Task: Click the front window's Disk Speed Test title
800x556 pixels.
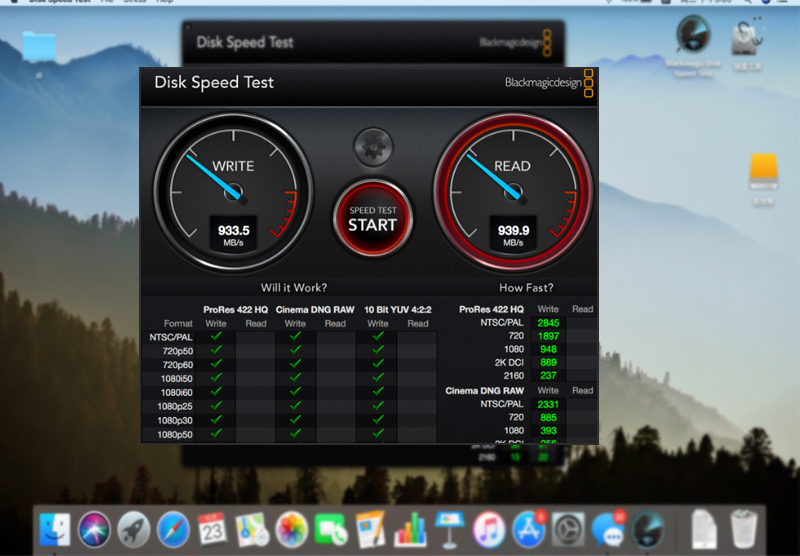Action: [214, 83]
